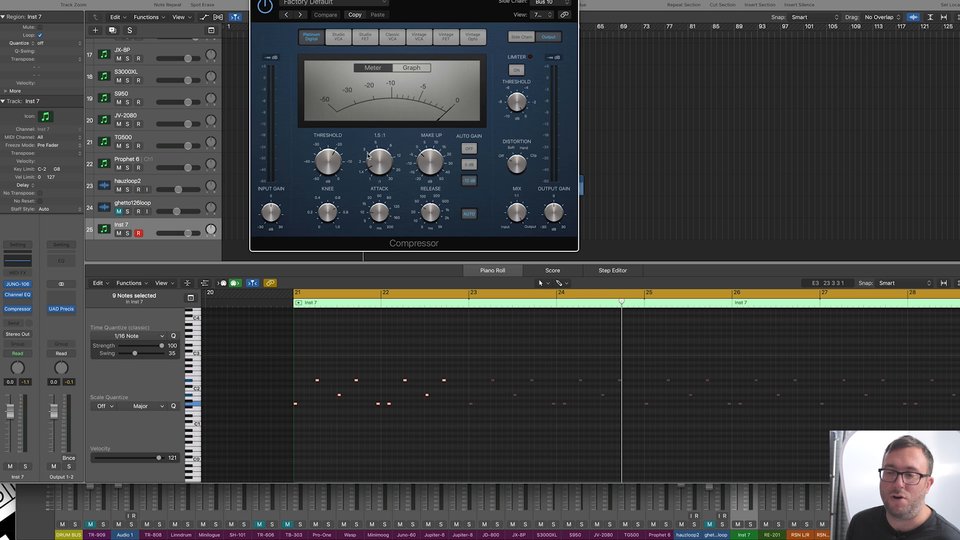Open the piano roll Edit menu
Screen dimensions: 960x540
click(100, 283)
